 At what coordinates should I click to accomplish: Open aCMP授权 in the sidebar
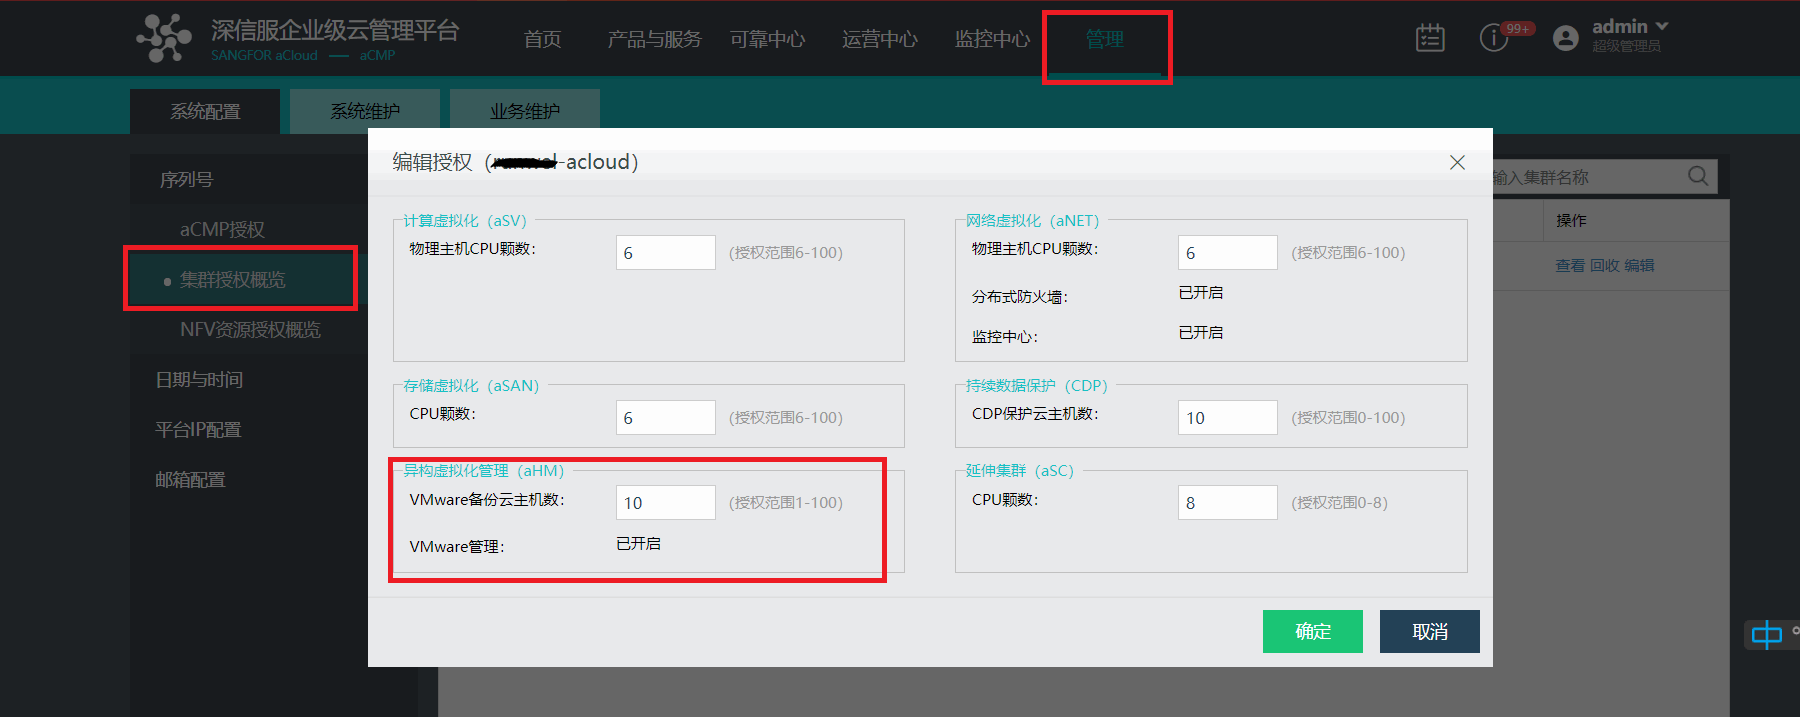222,229
